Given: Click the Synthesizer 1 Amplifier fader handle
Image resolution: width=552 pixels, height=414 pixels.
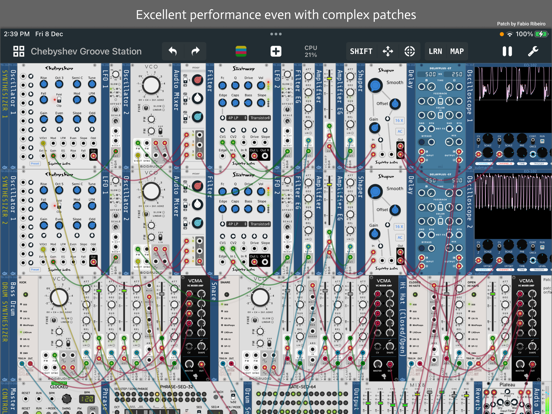Looking at the screenshot, I should click(330, 78).
